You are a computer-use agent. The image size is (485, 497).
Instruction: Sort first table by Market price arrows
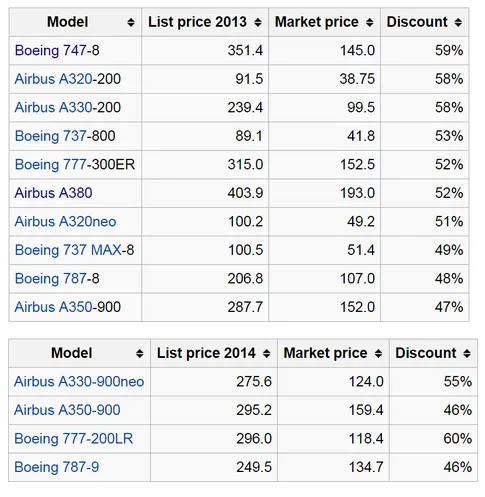click(369, 23)
